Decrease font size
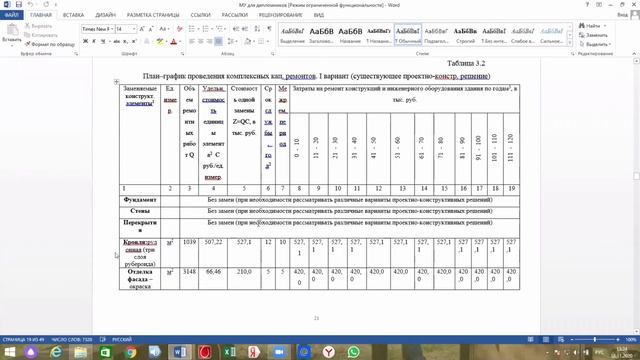The width and height of the screenshot is (640, 360). (x=151, y=29)
